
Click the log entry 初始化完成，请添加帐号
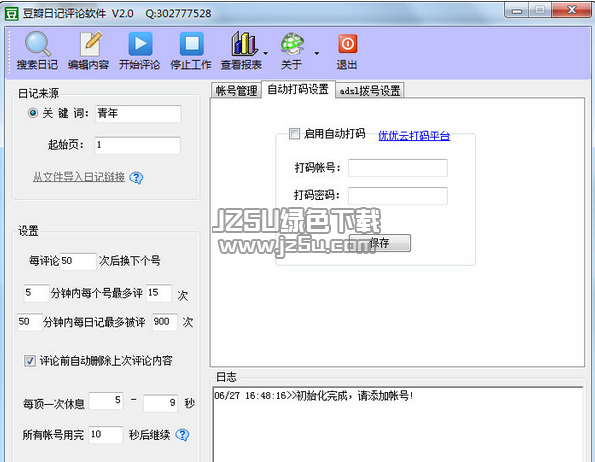pyautogui.click(x=314, y=396)
